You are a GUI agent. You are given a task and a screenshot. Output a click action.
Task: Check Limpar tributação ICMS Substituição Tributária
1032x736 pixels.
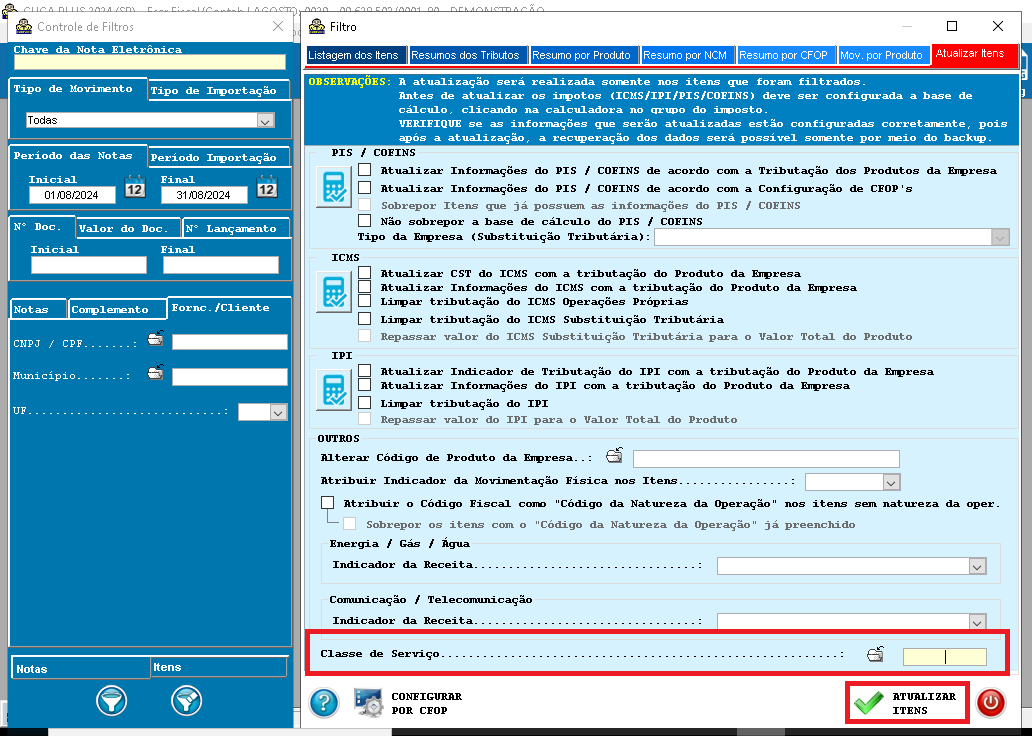tap(365, 319)
